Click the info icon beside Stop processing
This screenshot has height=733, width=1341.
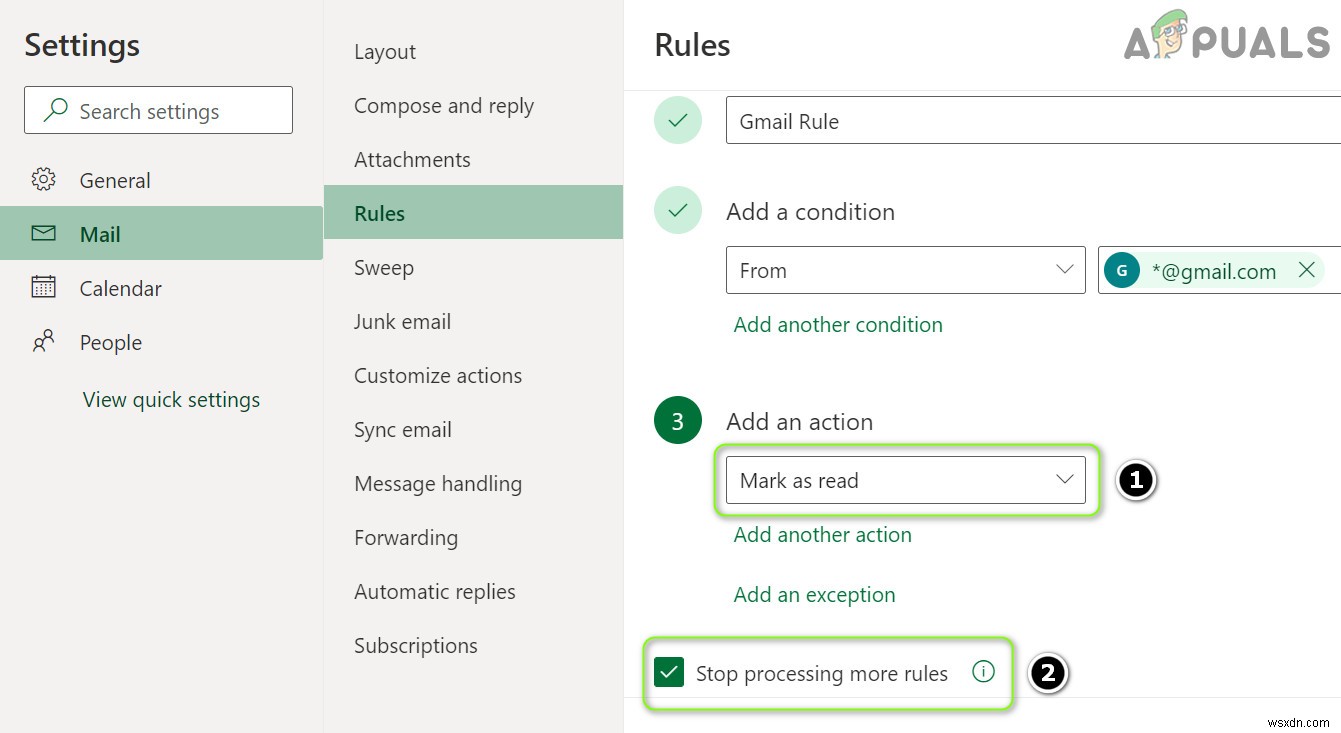point(983,673)
